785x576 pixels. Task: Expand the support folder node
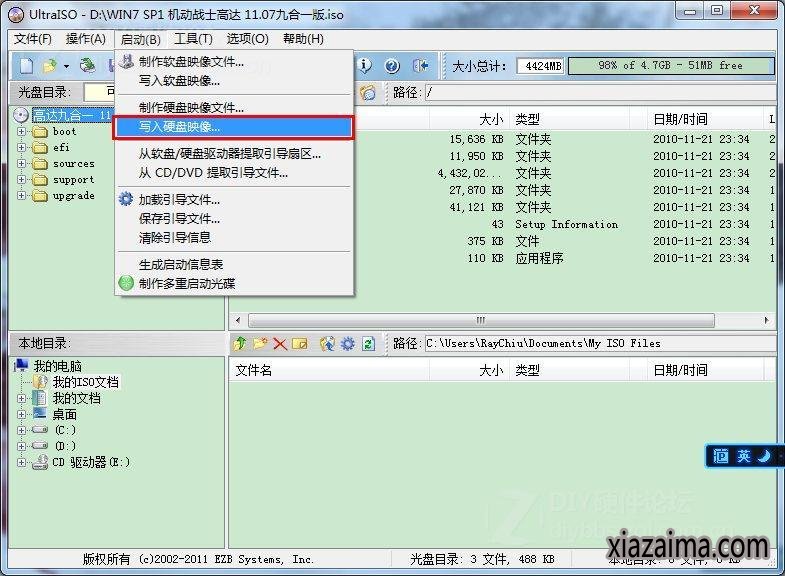22,180
